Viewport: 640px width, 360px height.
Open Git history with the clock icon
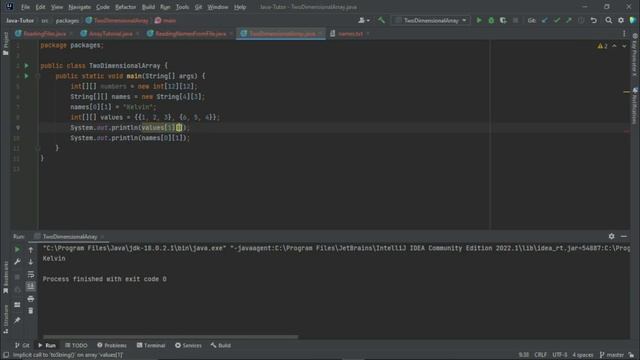pyautogui.click(x=581, y=20)
